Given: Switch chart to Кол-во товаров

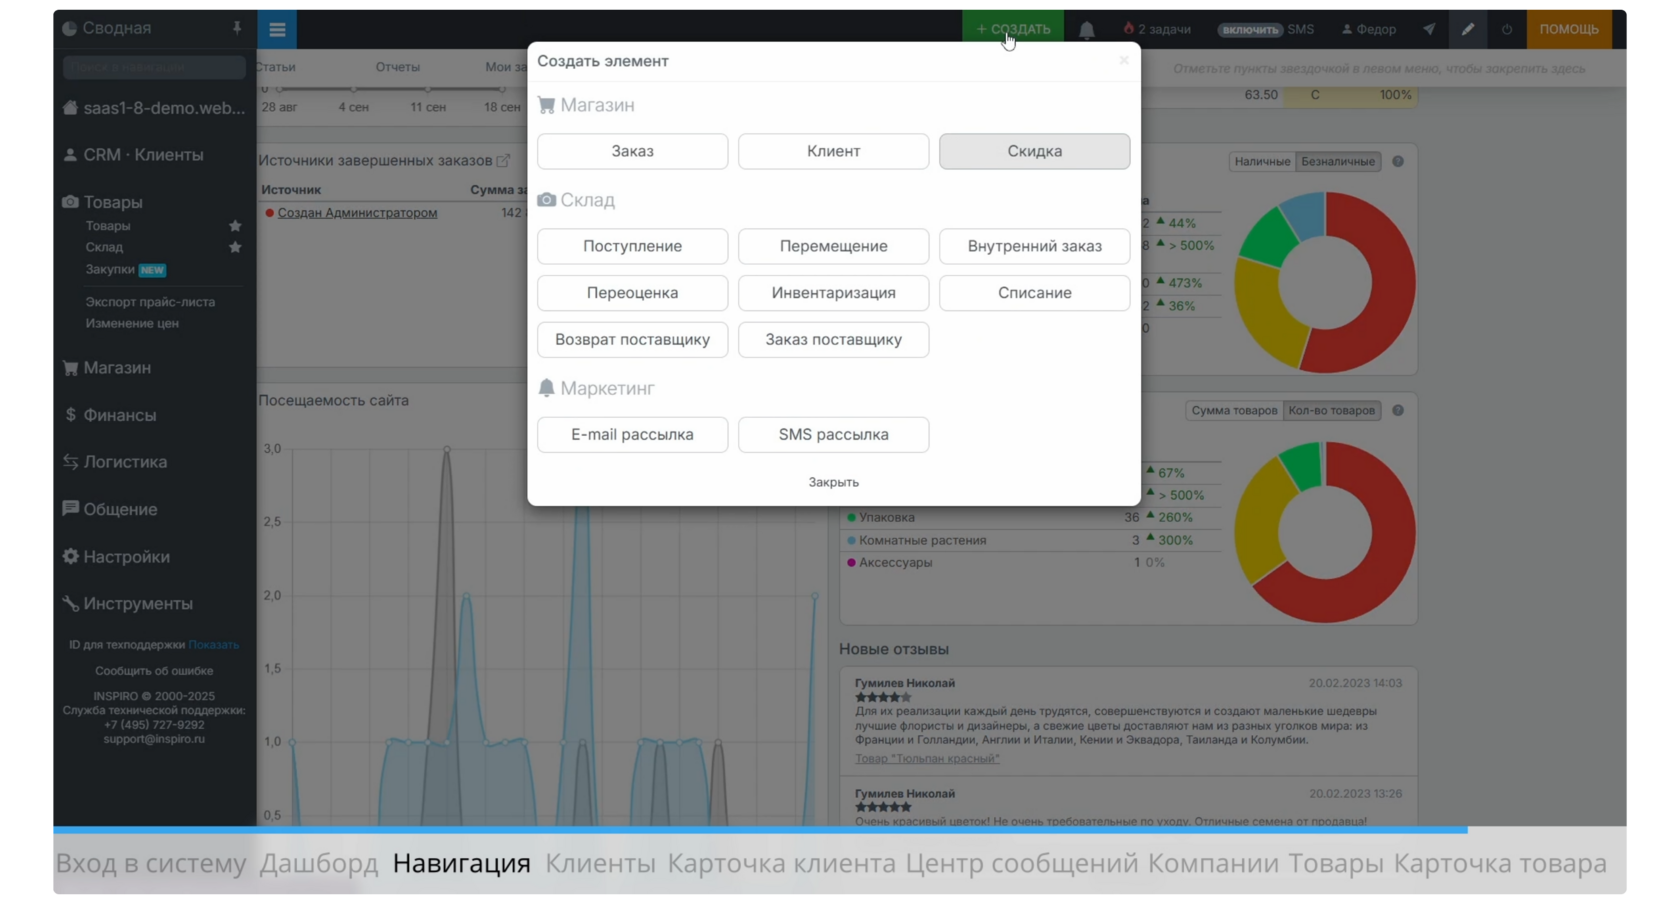Looking at the screenshot, I should click(1332, 410).
